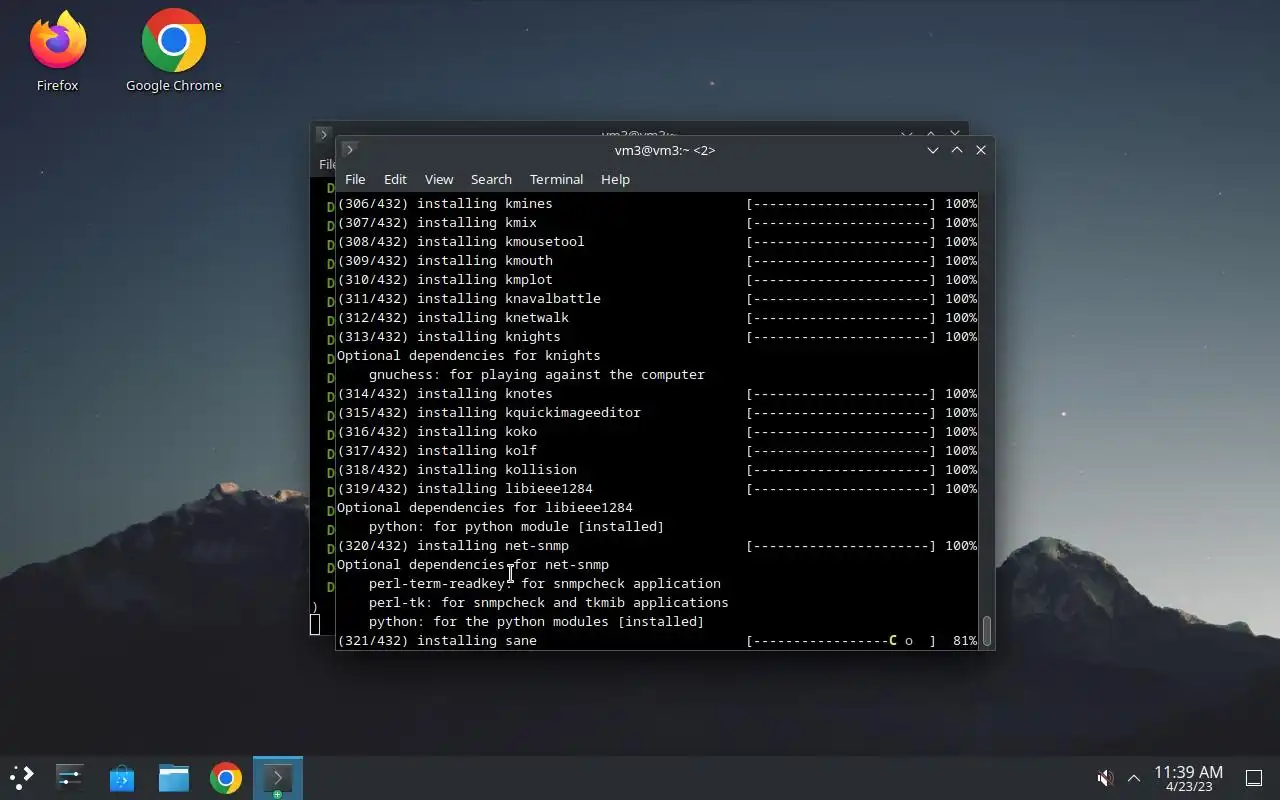Click the line installing net-snmp

(x=657, y=545)
